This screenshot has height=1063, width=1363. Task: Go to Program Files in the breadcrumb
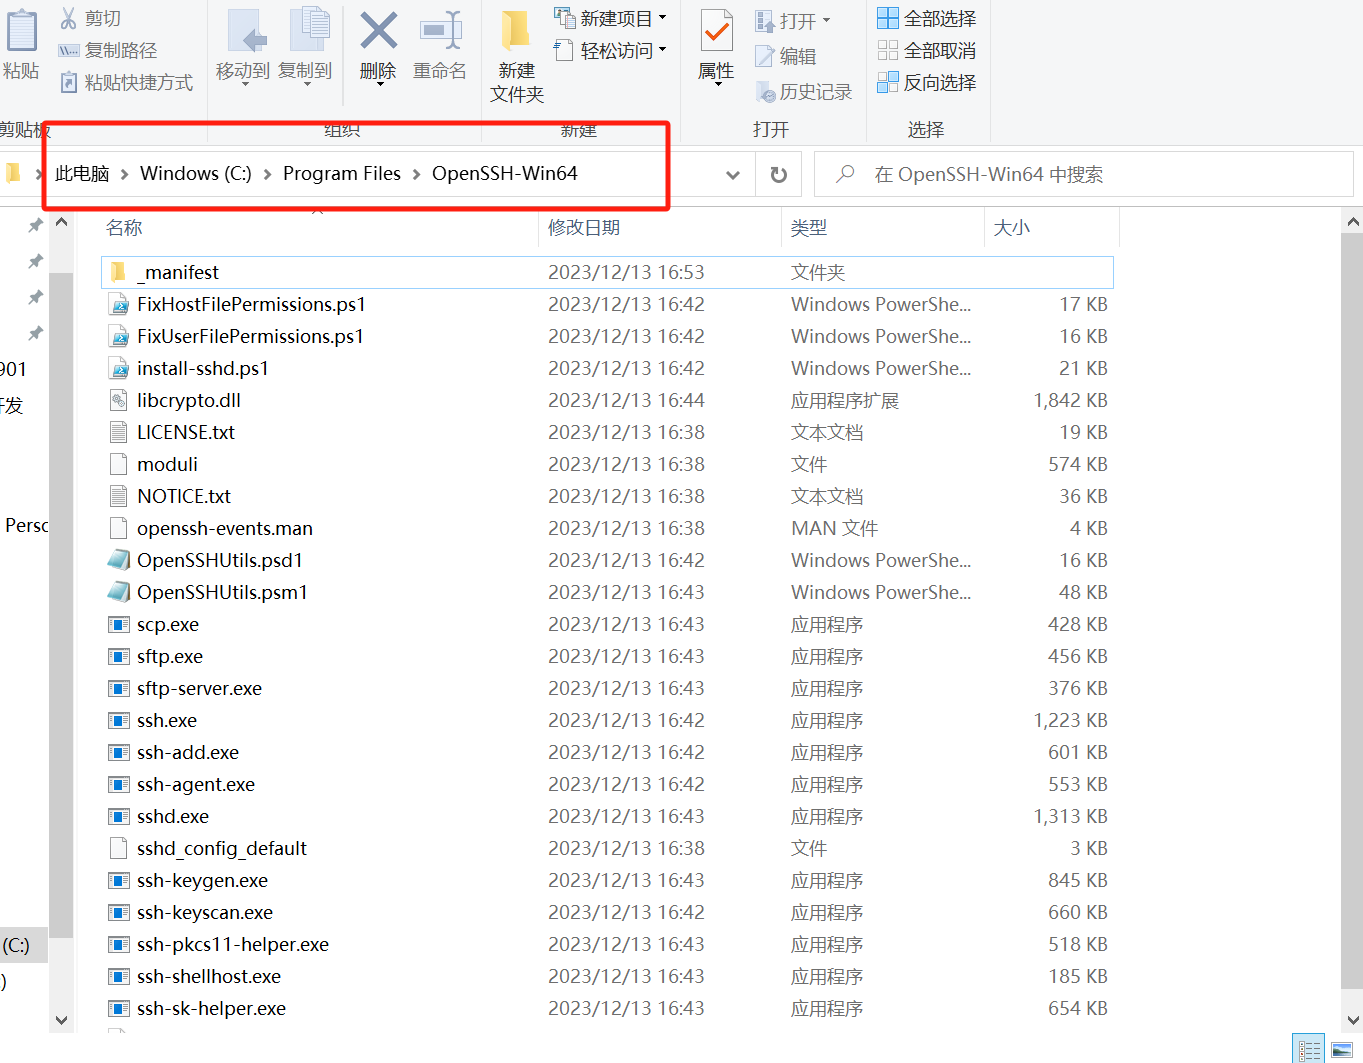coord(342,174)
